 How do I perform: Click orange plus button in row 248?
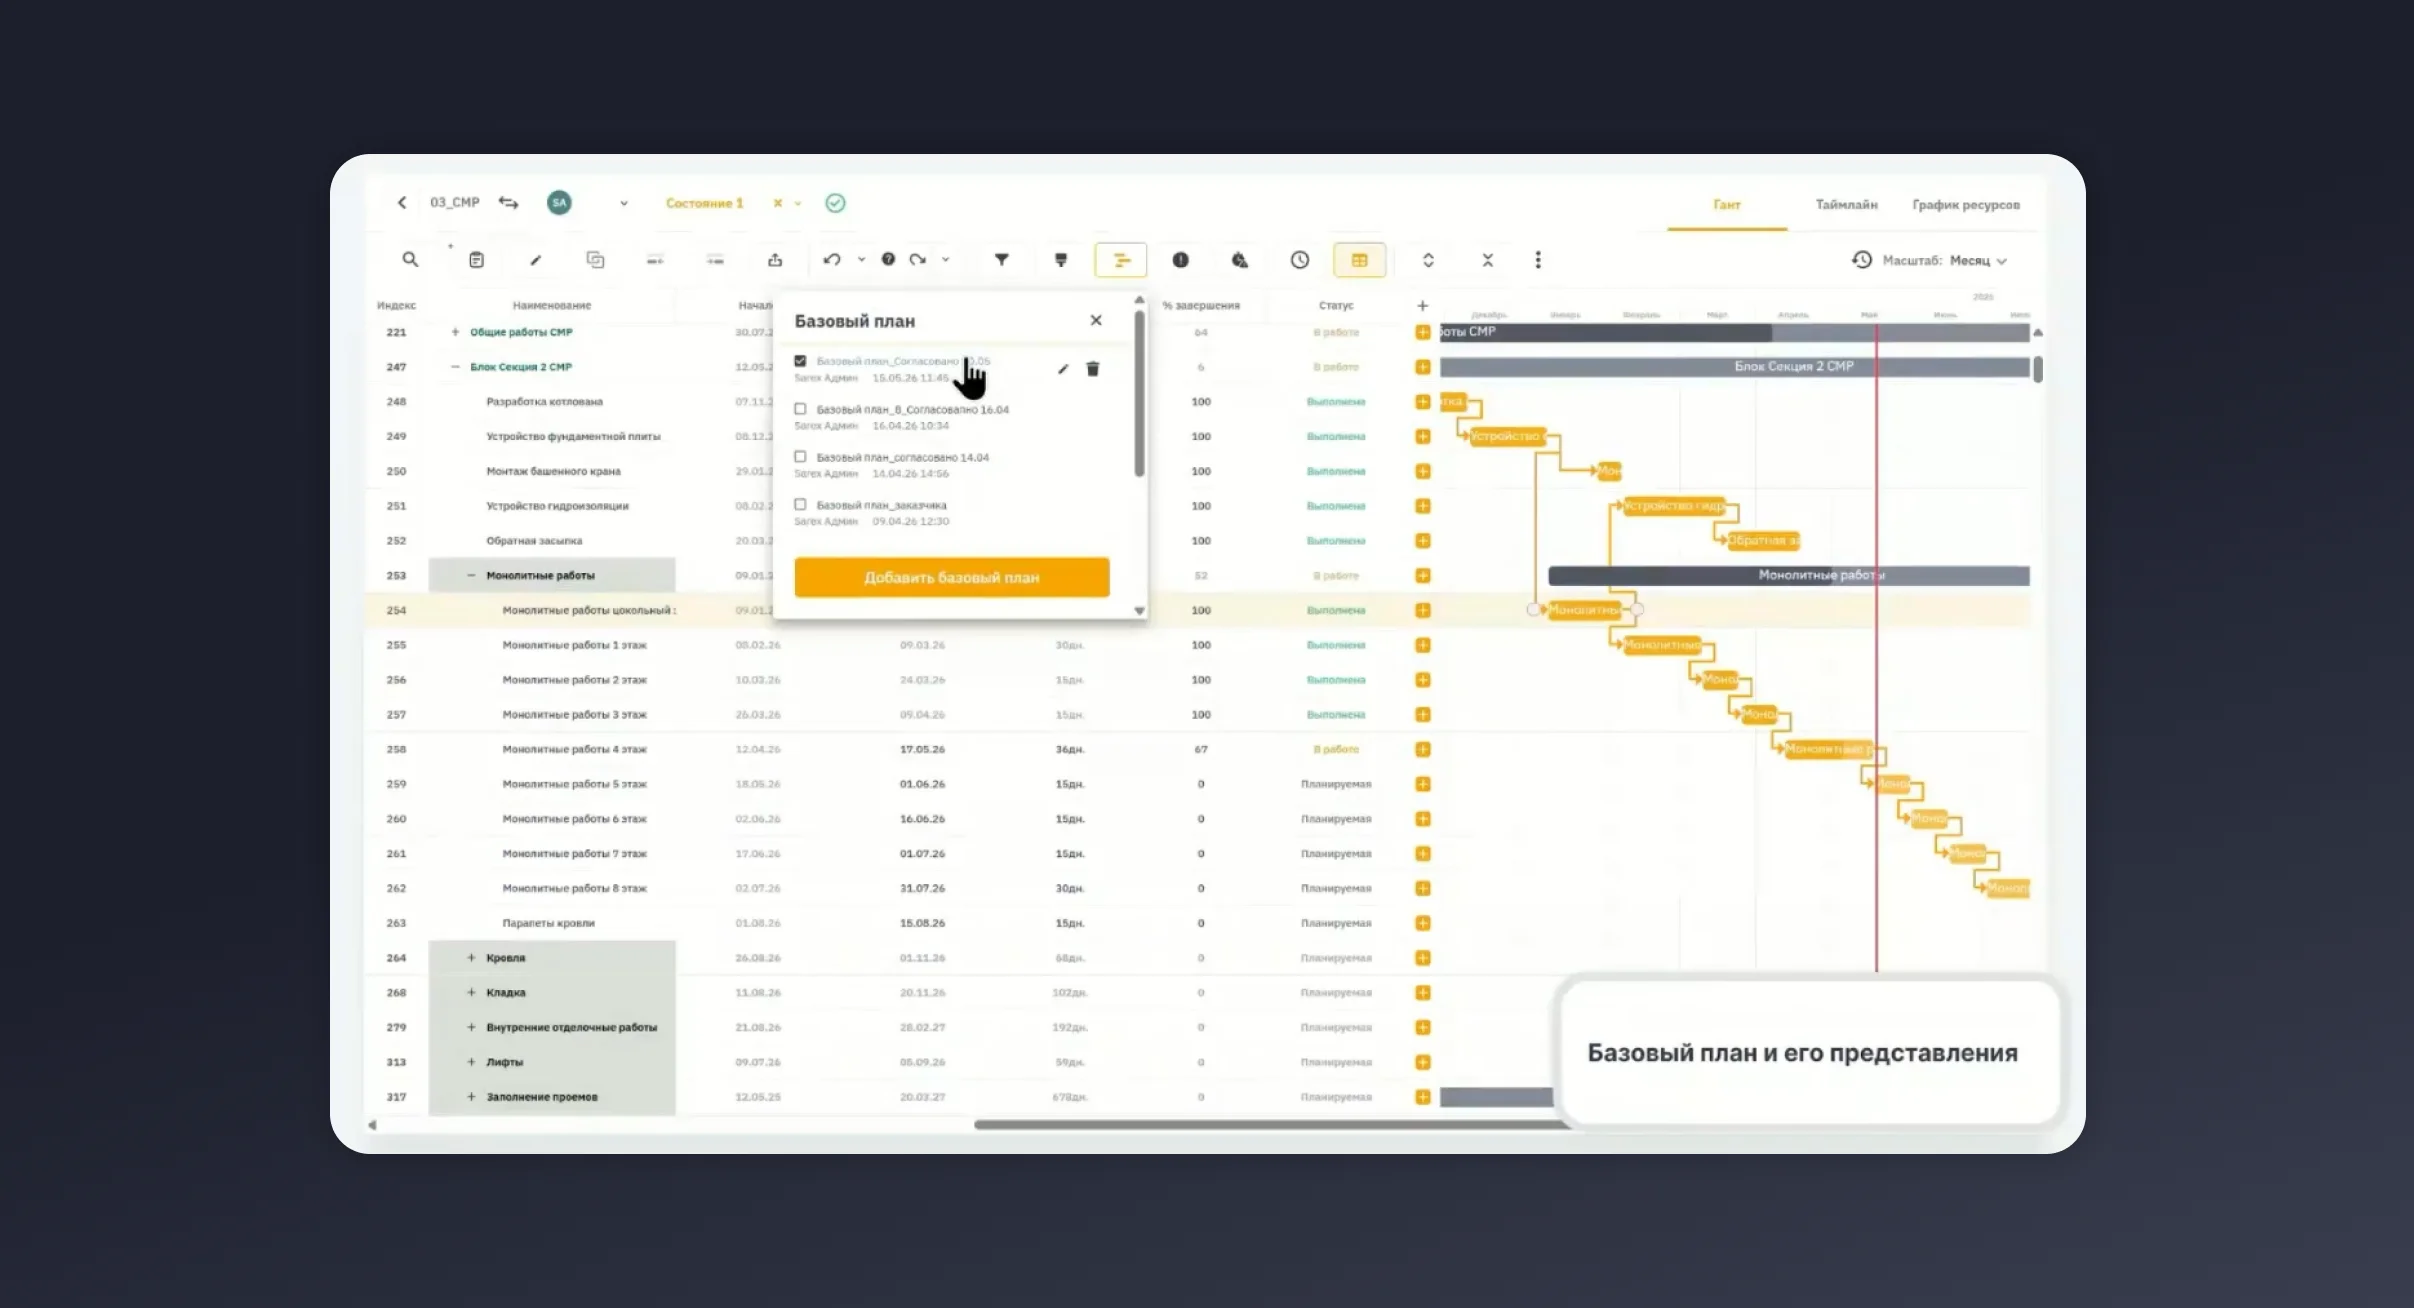pyautogui.click(x=1423, y=402)
